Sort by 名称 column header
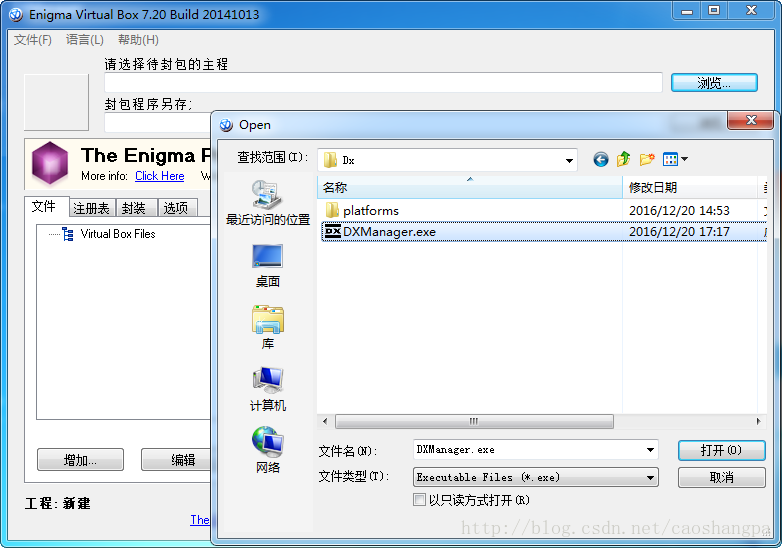This screenshot has height=548, width=782. 469,187
